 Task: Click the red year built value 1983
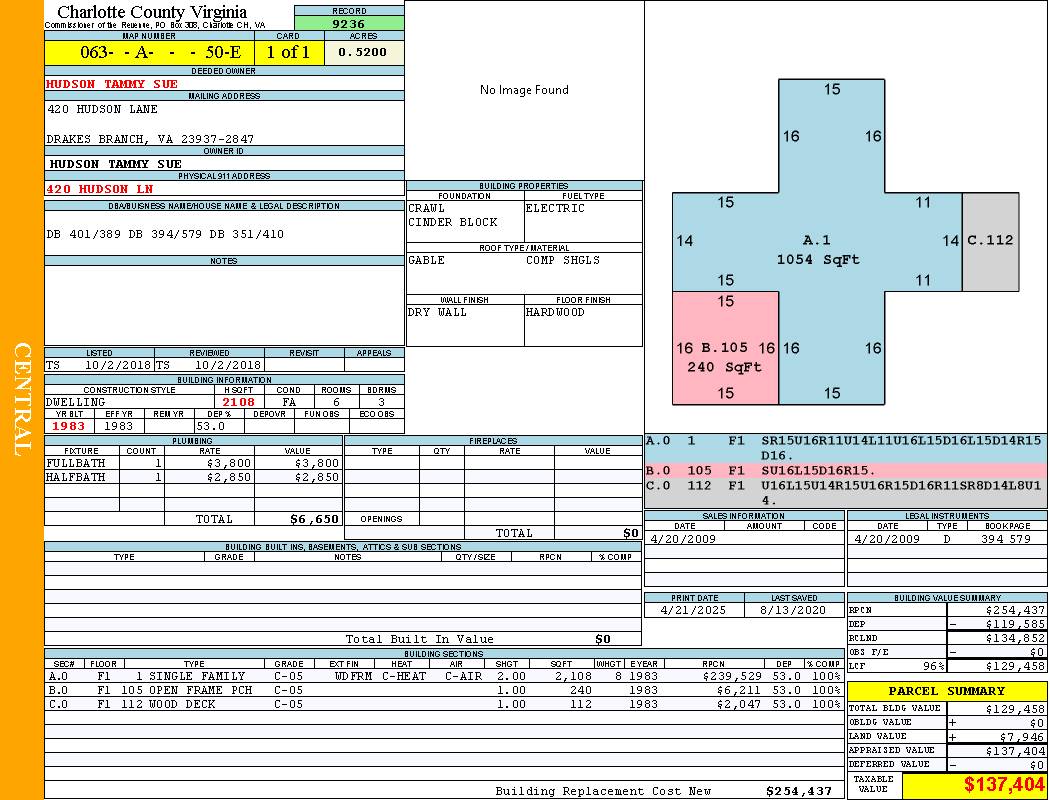68,426
